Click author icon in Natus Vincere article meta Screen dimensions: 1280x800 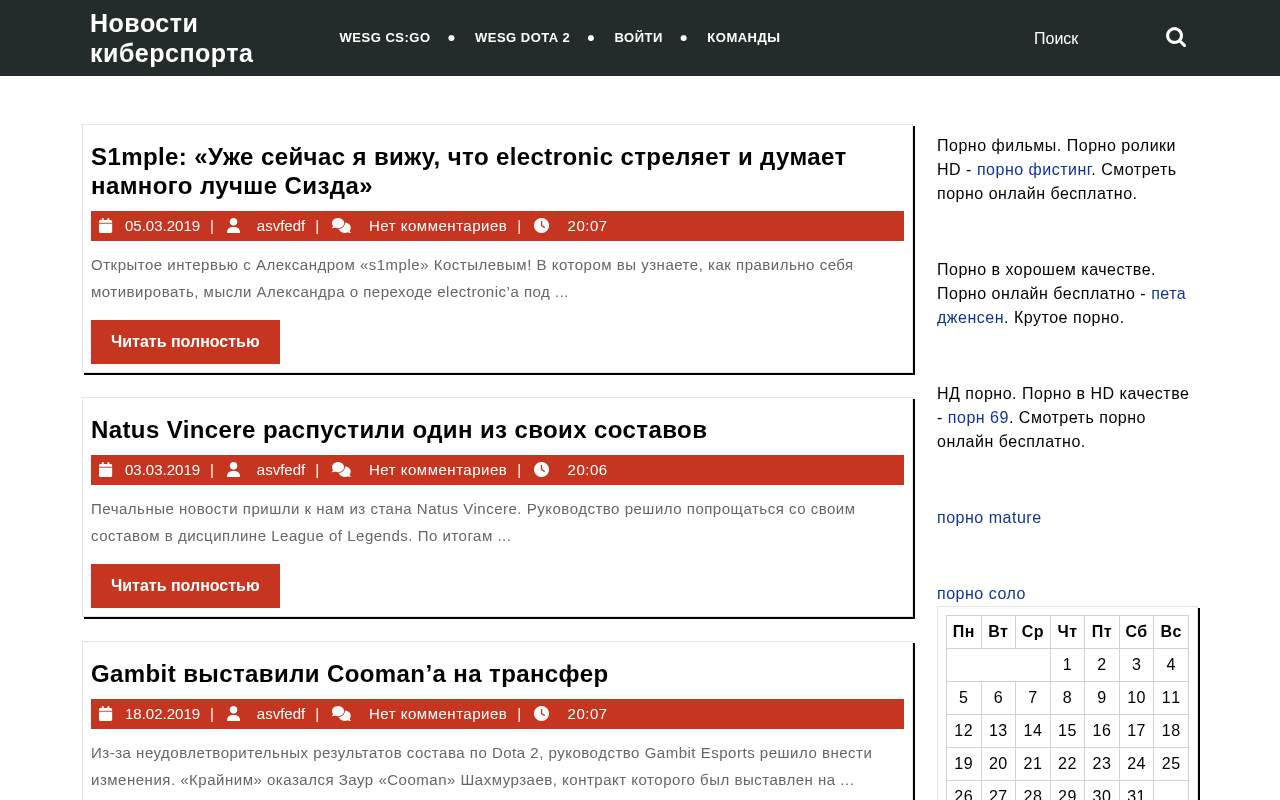[x=233, y=470]
